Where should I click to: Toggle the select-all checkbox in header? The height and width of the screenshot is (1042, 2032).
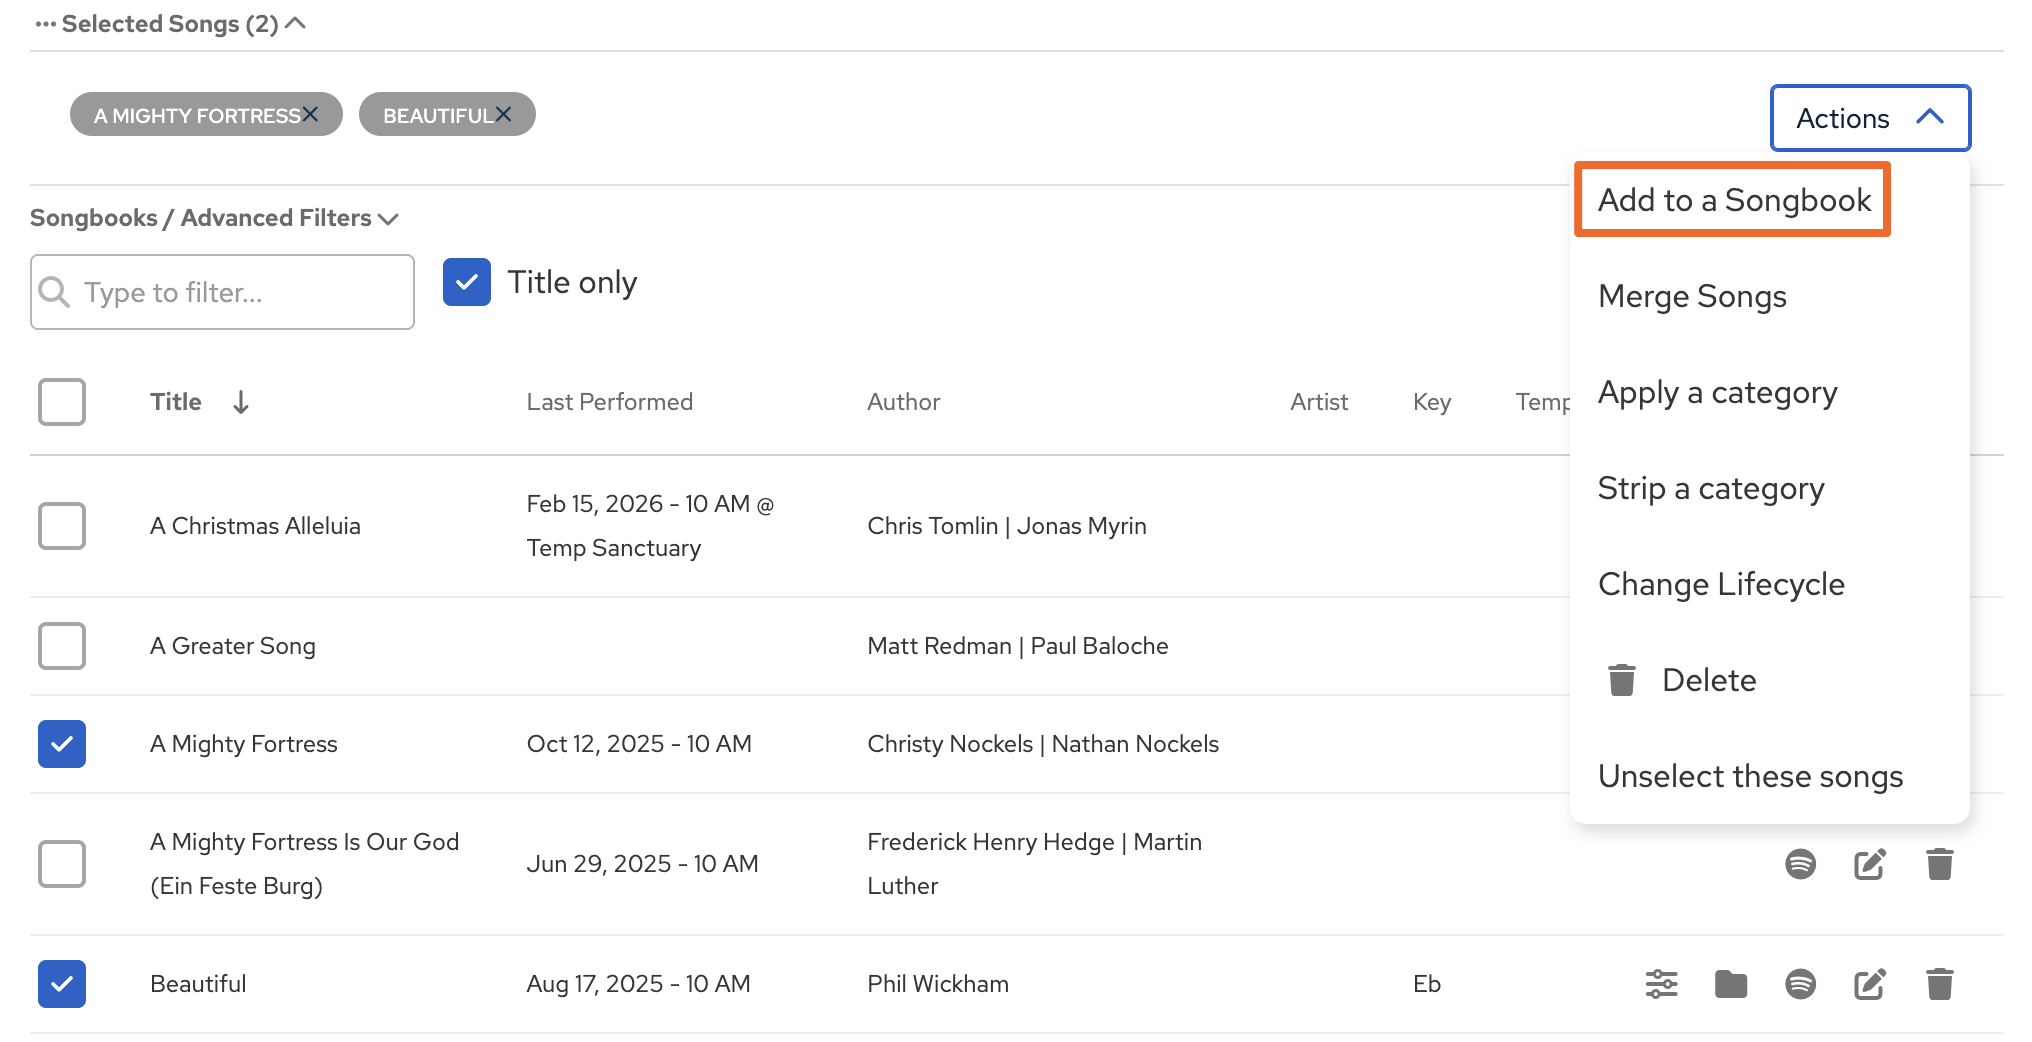point(62,402)
